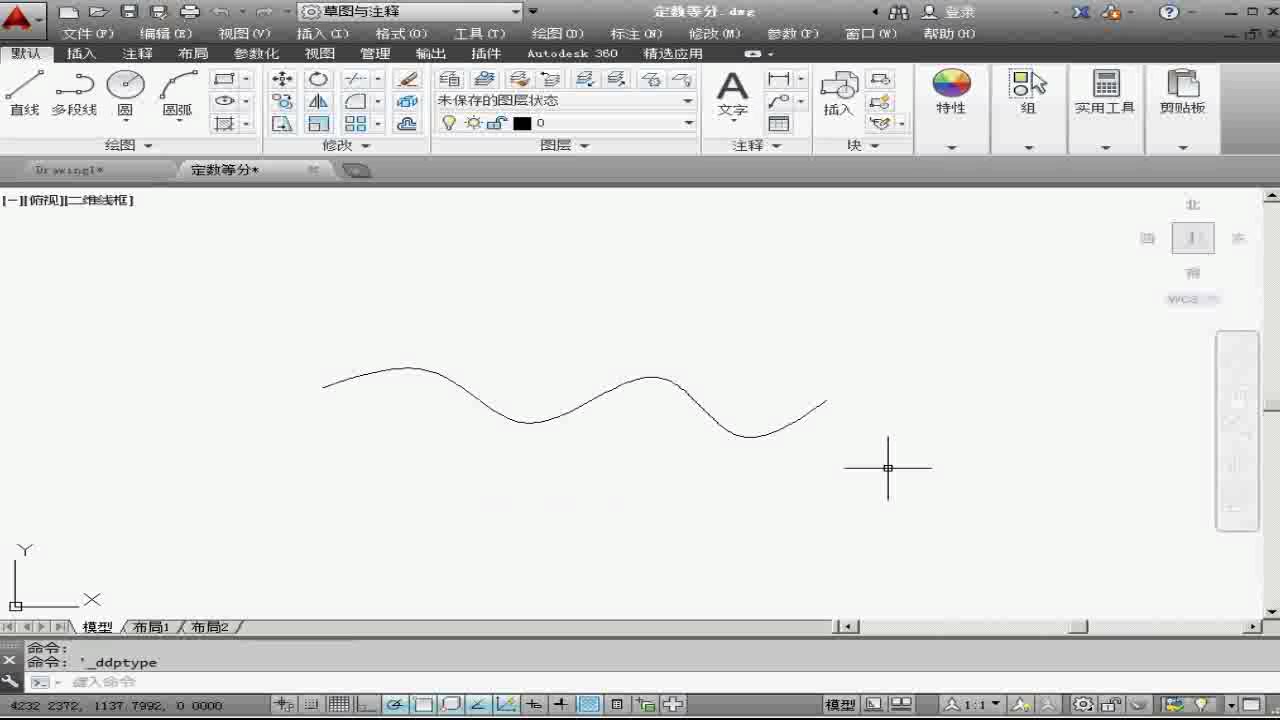Click the 模型 button in status bar
Image resolution: width=1280 pixels, height=720 pixels.
(x=840, y=705)
